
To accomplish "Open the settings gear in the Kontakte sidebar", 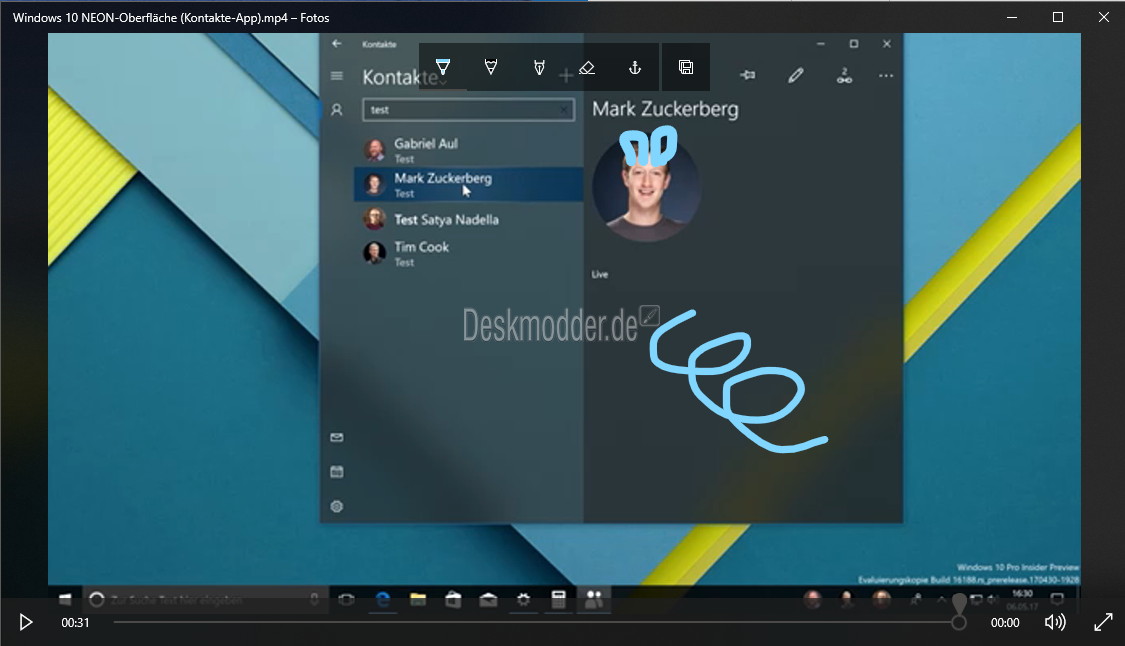I will point(336,506).
